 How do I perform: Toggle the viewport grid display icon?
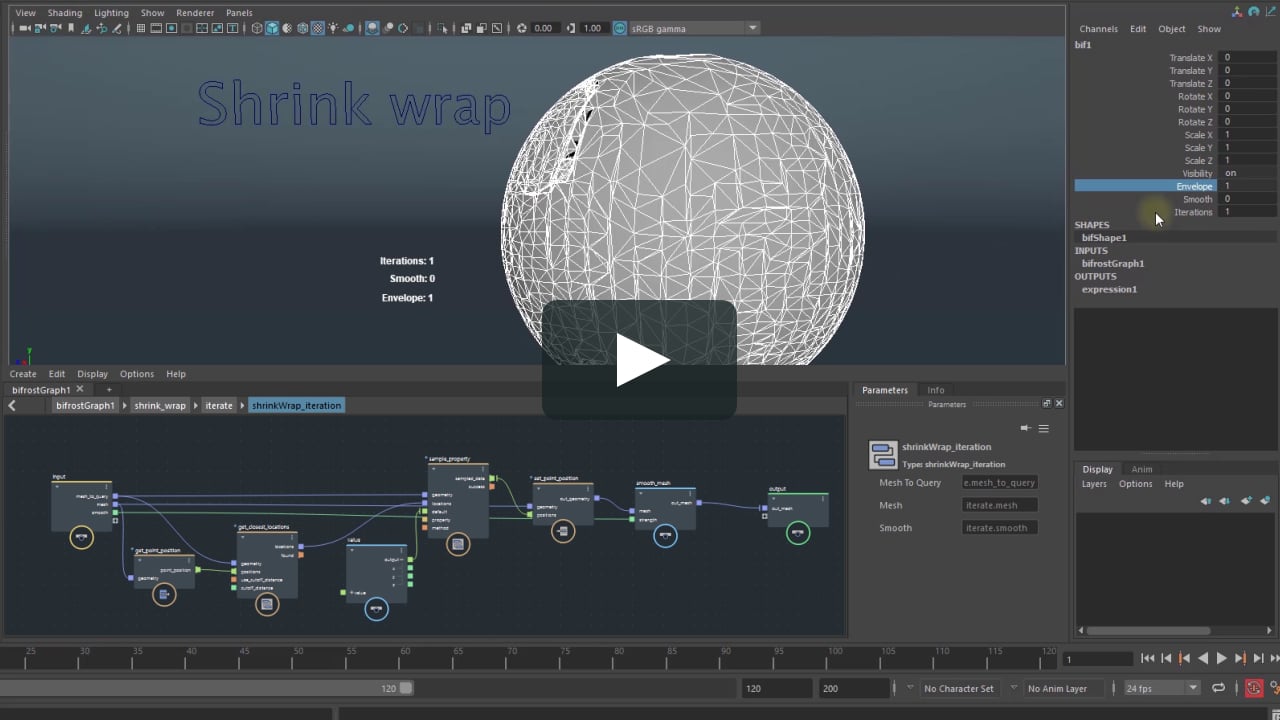141,28
